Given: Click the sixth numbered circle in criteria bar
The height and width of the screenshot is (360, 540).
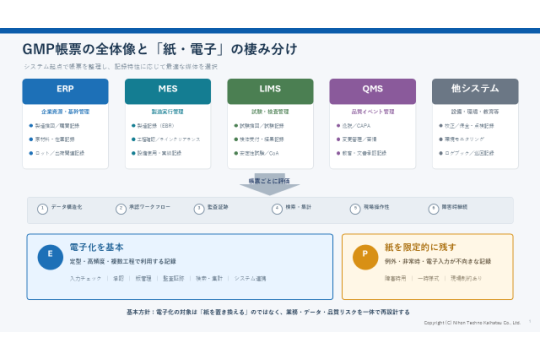Looking at the screenshot, I should click(x=433, y=209).
